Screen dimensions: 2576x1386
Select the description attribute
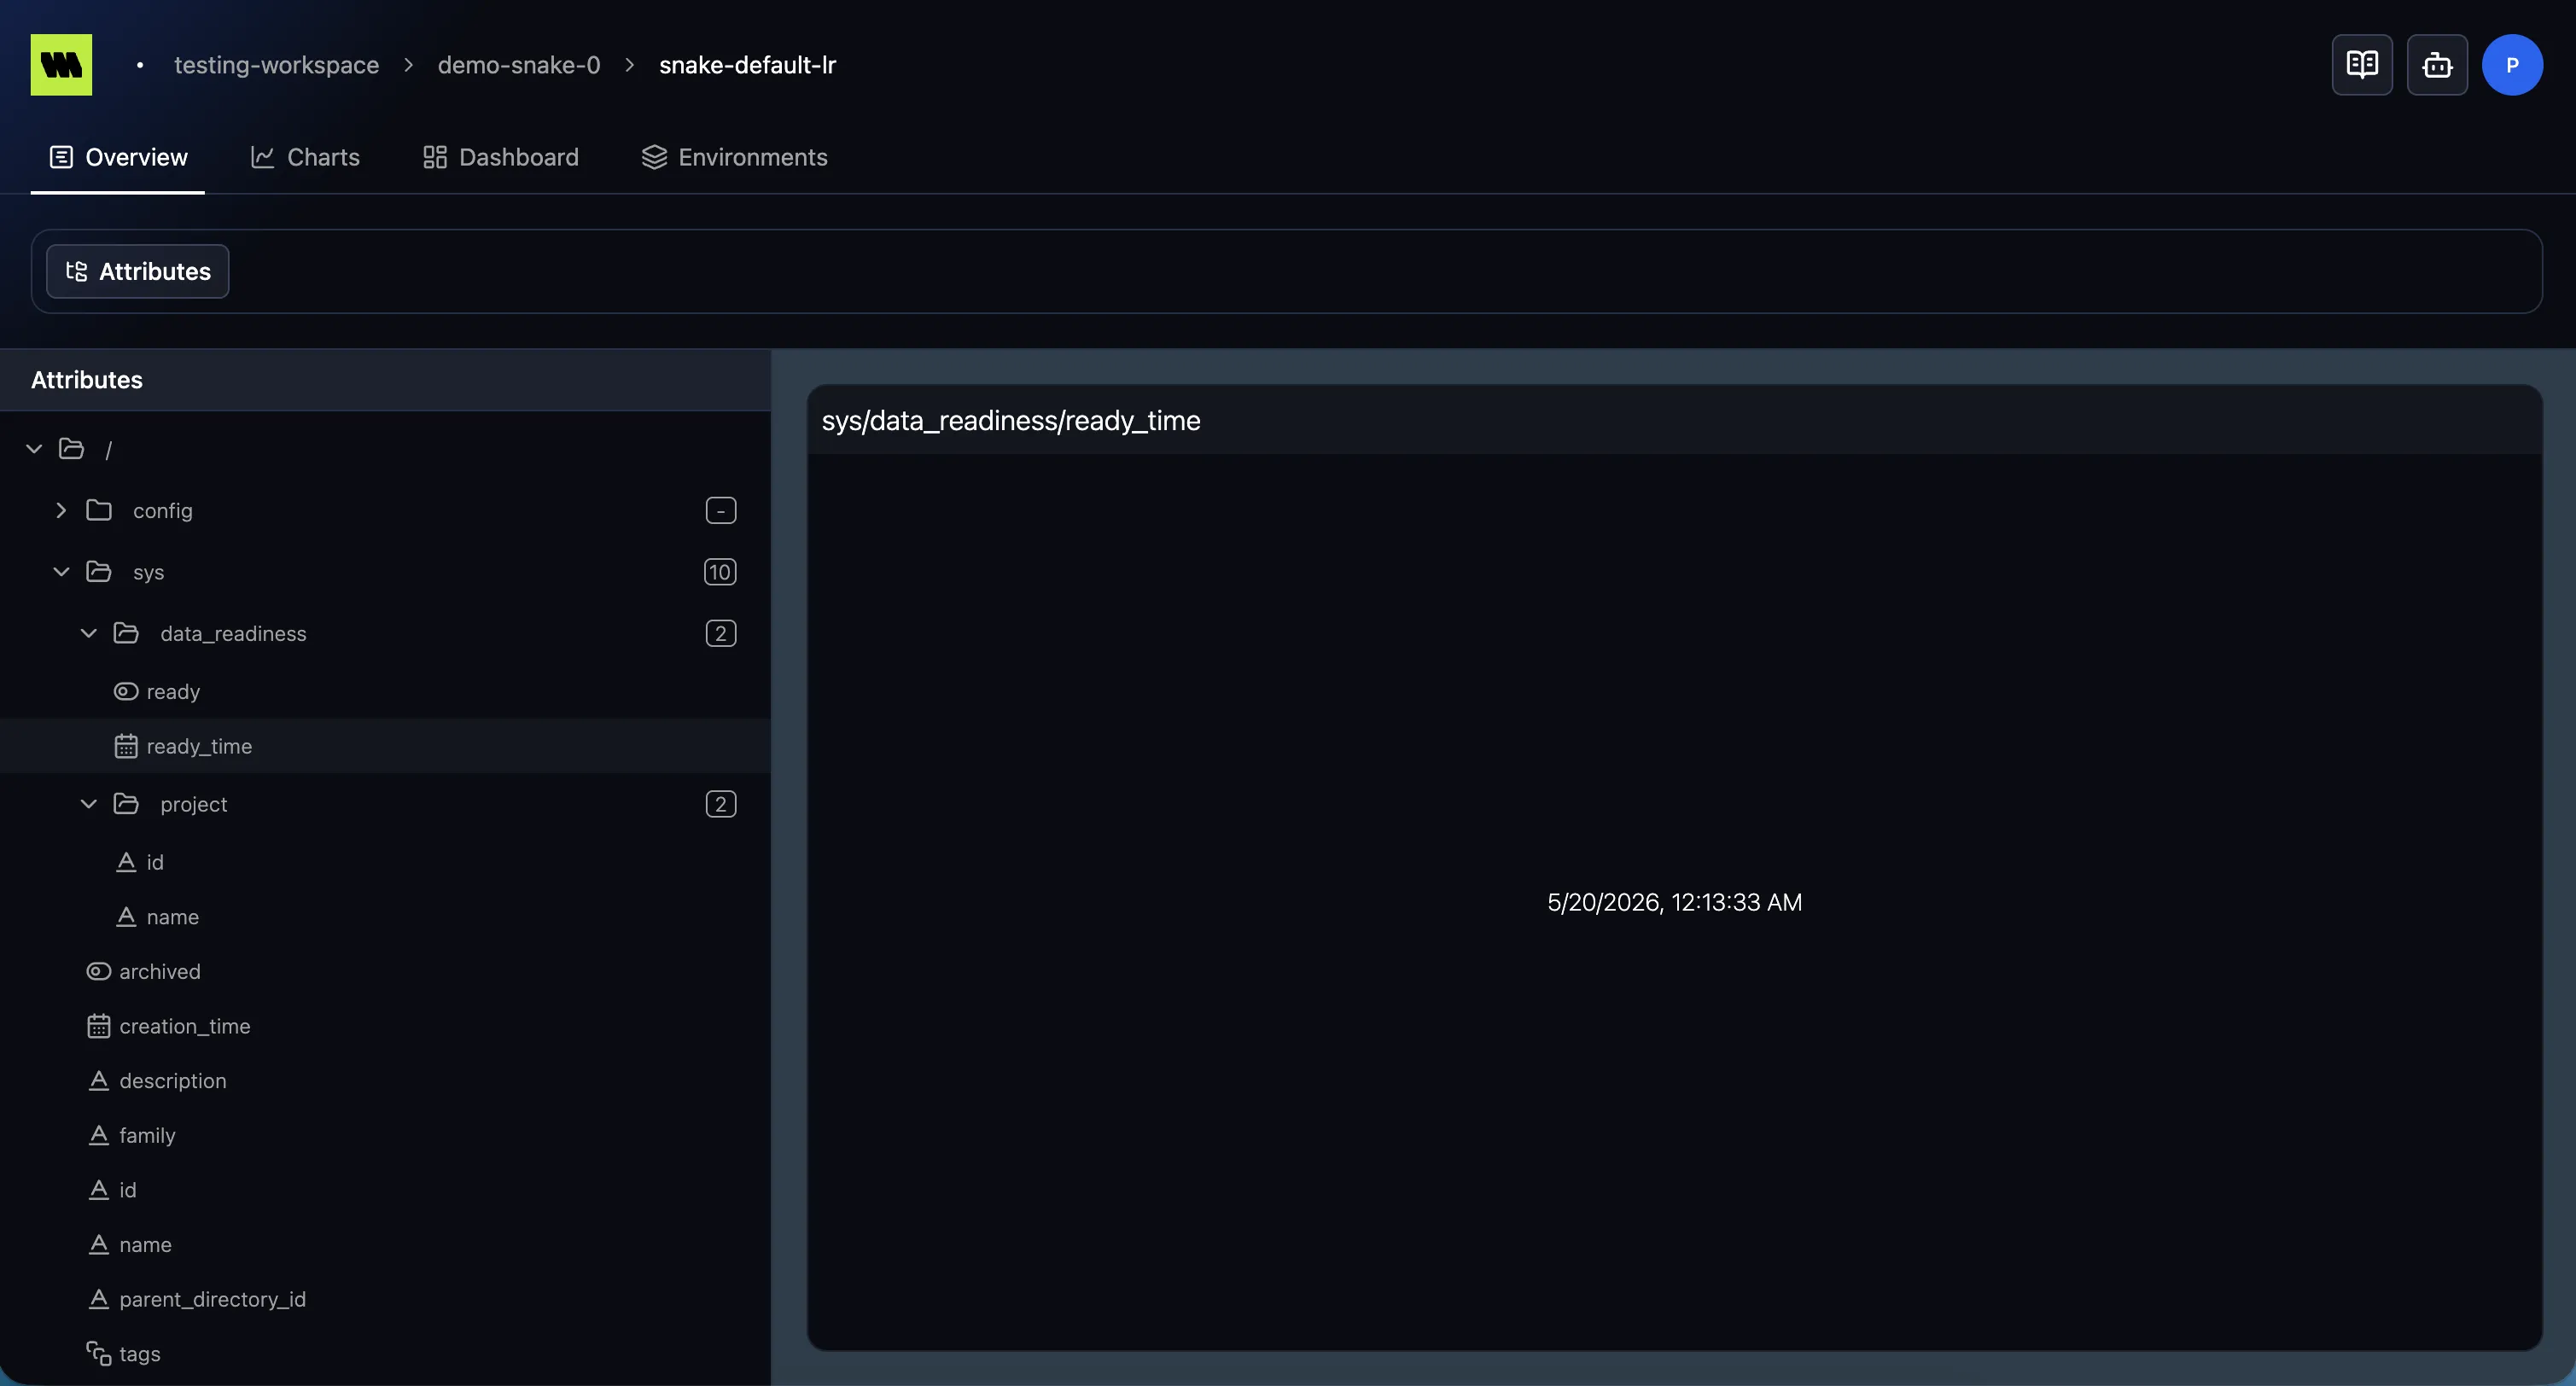point(385,1081)
